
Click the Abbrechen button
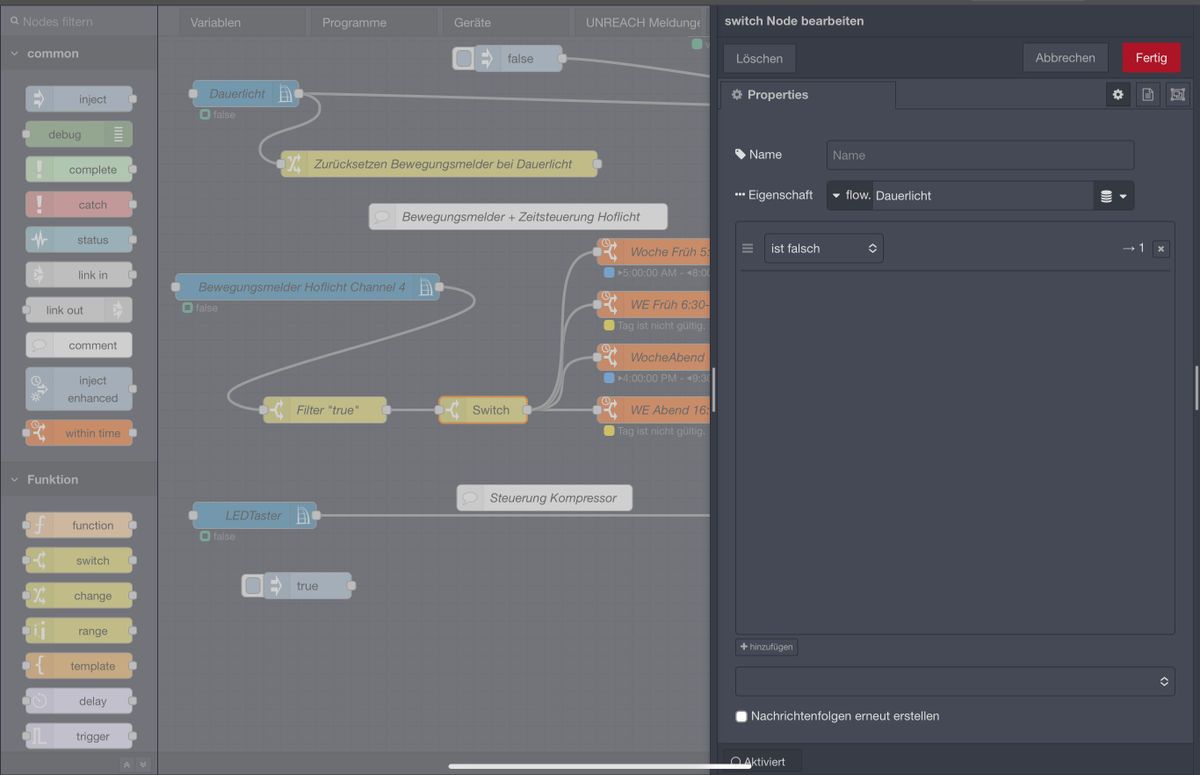[1065, 58]
